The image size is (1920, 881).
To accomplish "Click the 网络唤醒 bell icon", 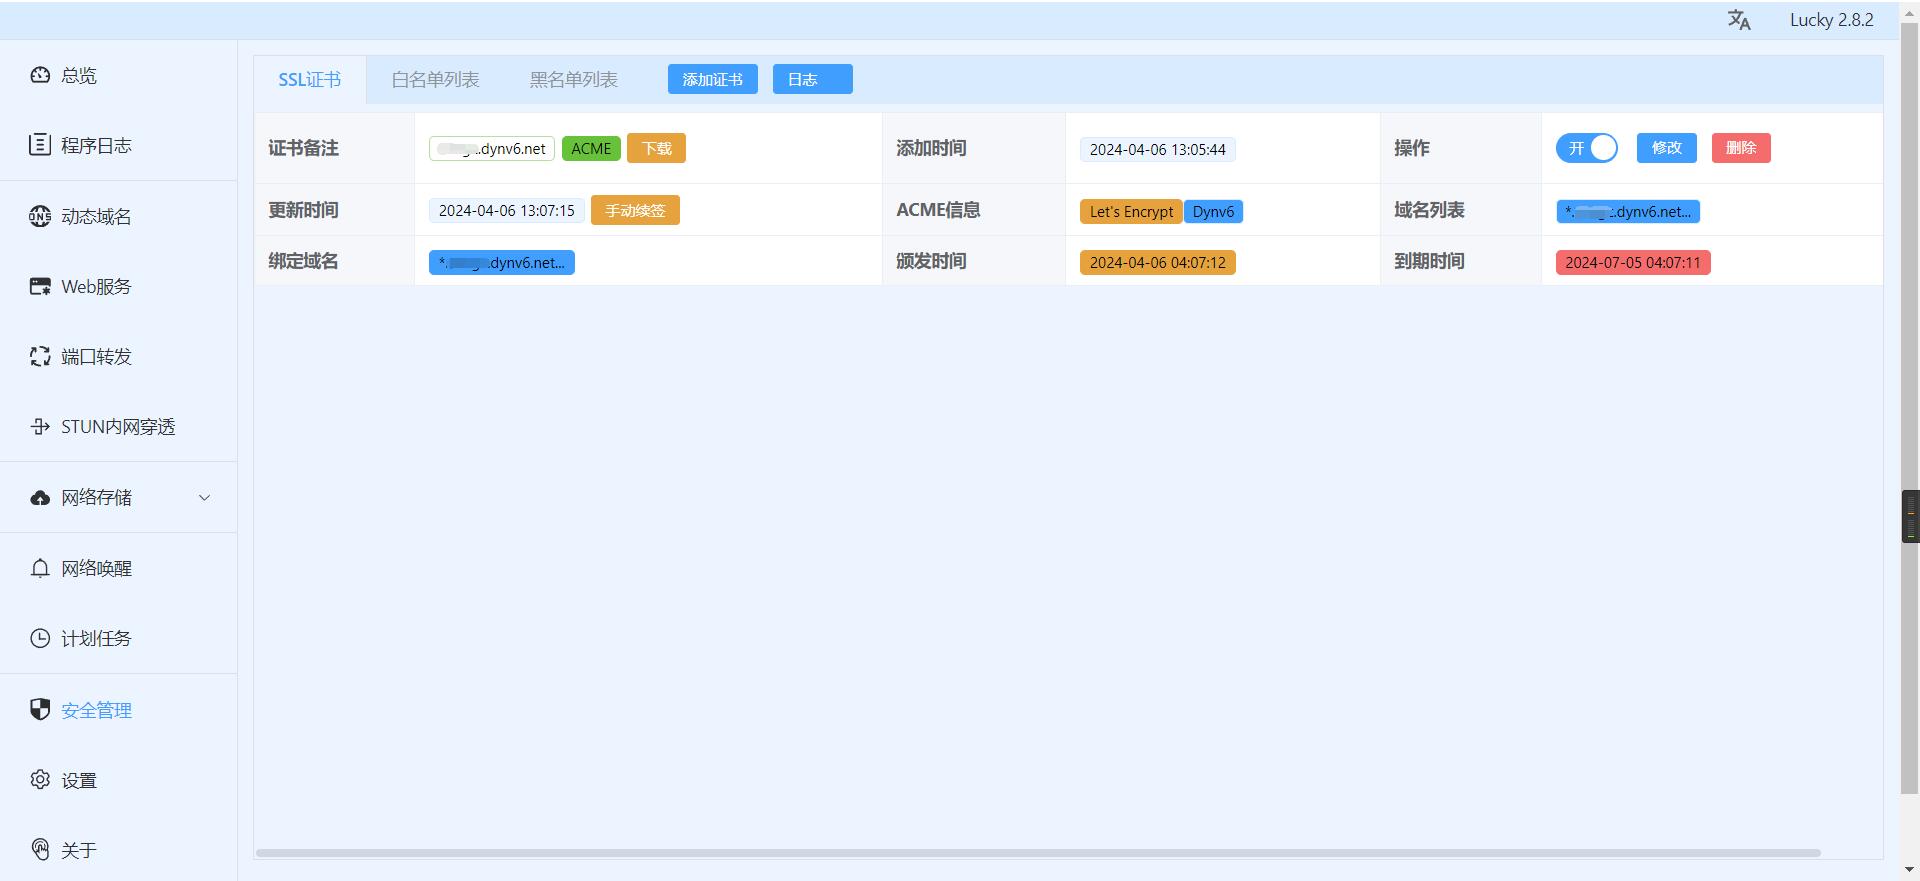I will tap(40, 568).
